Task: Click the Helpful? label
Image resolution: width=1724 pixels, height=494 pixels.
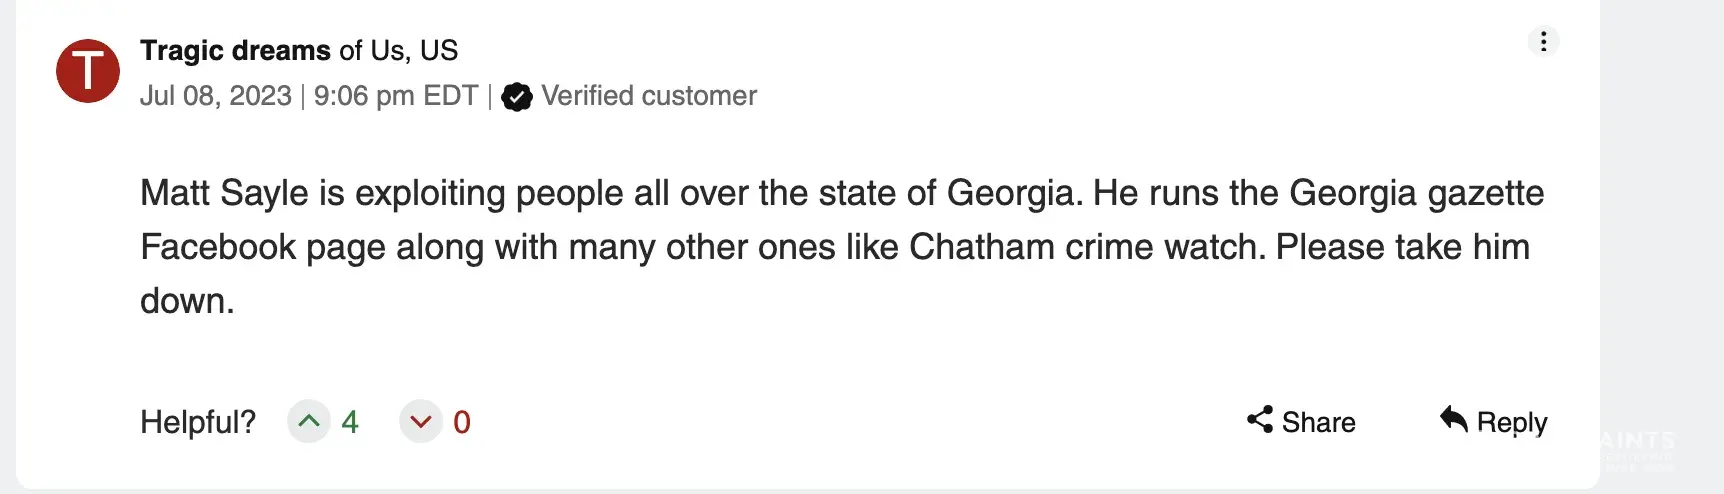Action: pyautogui.click(x=198, y=422)
